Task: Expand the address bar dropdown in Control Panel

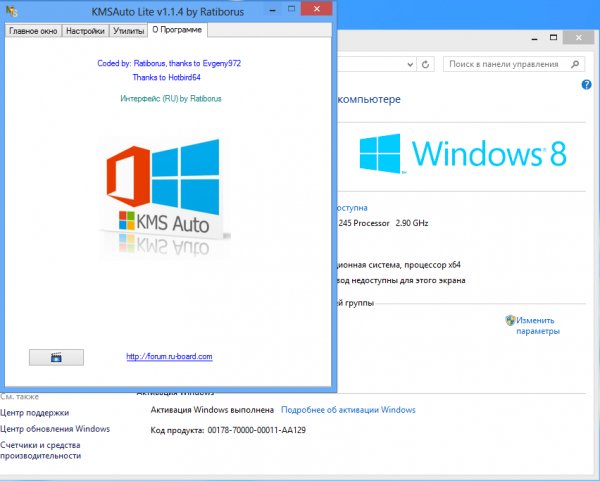Action: point(410,64)
